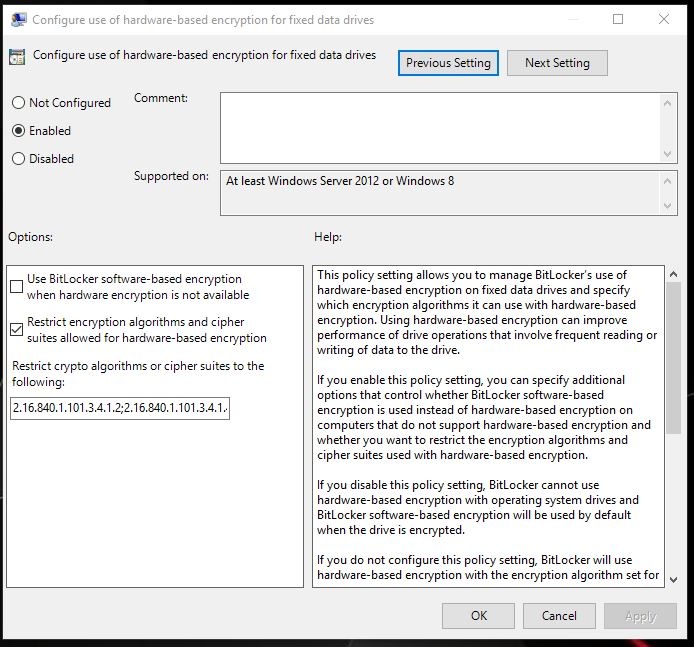
Task: Click the 'If you disable this policy setting' paragraph
Action: click(x=478, y=507)
